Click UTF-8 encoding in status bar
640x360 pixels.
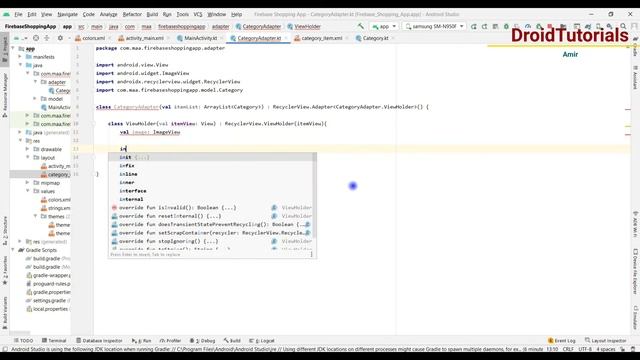[585, 349]
